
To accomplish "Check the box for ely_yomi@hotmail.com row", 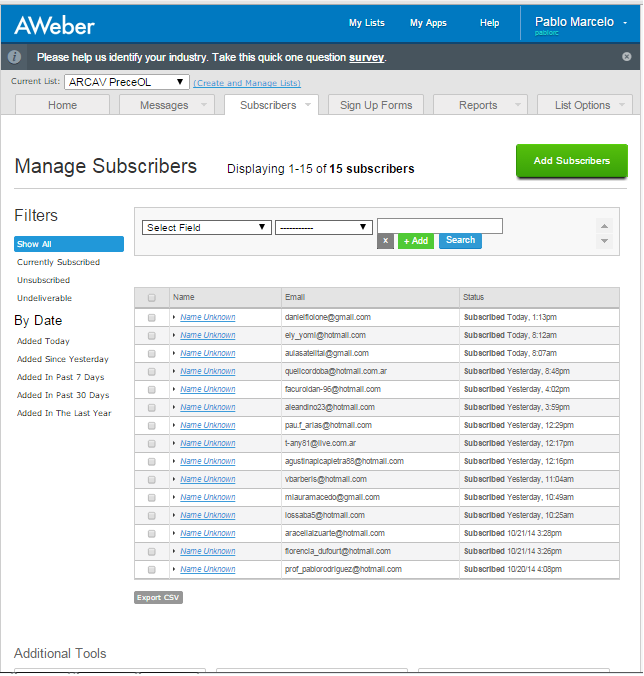I will 151,336.
